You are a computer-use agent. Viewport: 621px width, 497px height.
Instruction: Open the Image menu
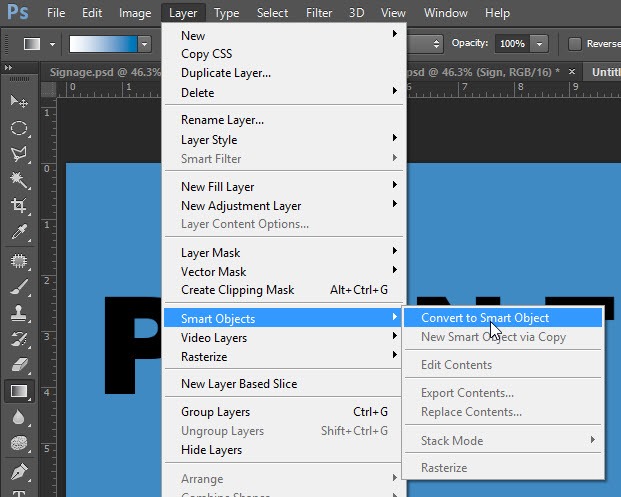[135, 13]
